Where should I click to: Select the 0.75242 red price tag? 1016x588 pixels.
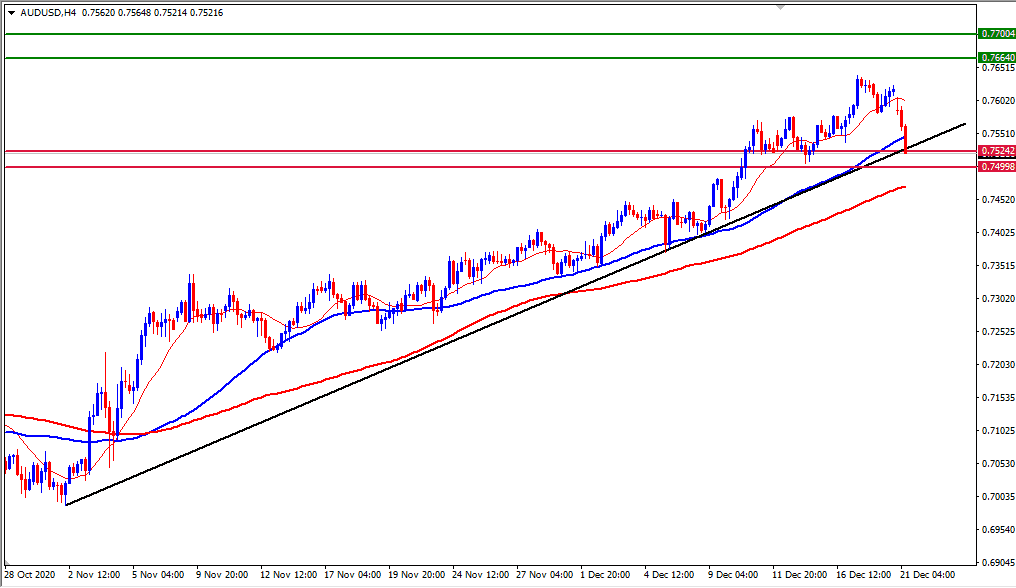pos(996,151)
